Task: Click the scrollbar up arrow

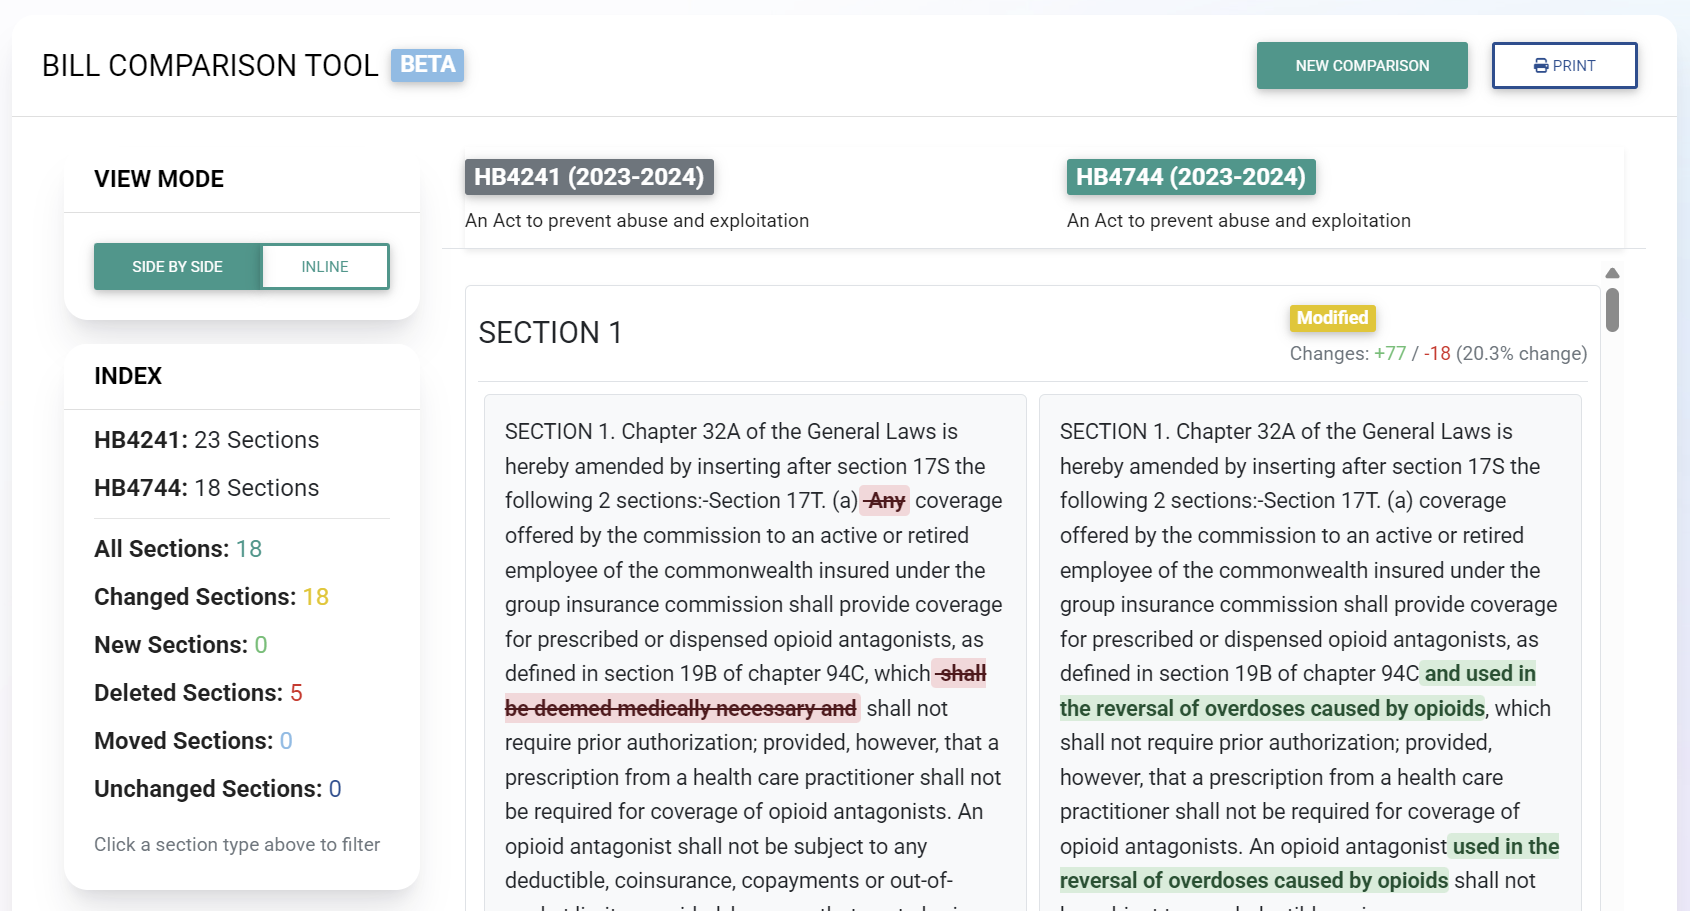Action: tap(1612, 273)
